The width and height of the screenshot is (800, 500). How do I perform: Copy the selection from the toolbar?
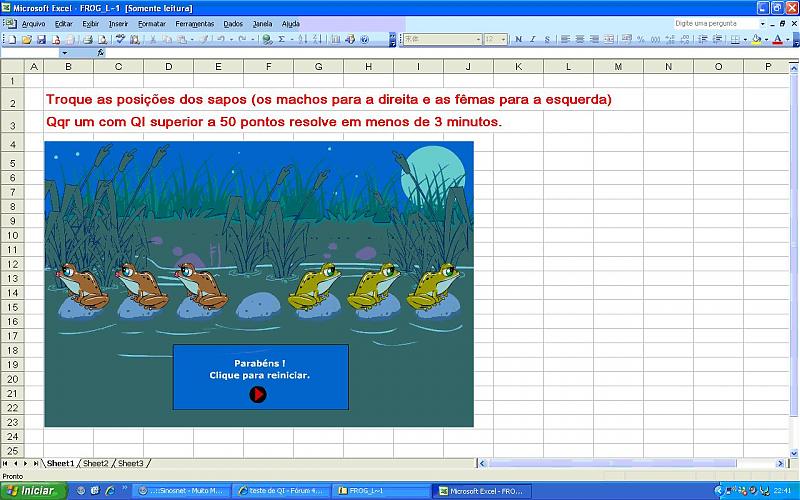pos(167,39)
